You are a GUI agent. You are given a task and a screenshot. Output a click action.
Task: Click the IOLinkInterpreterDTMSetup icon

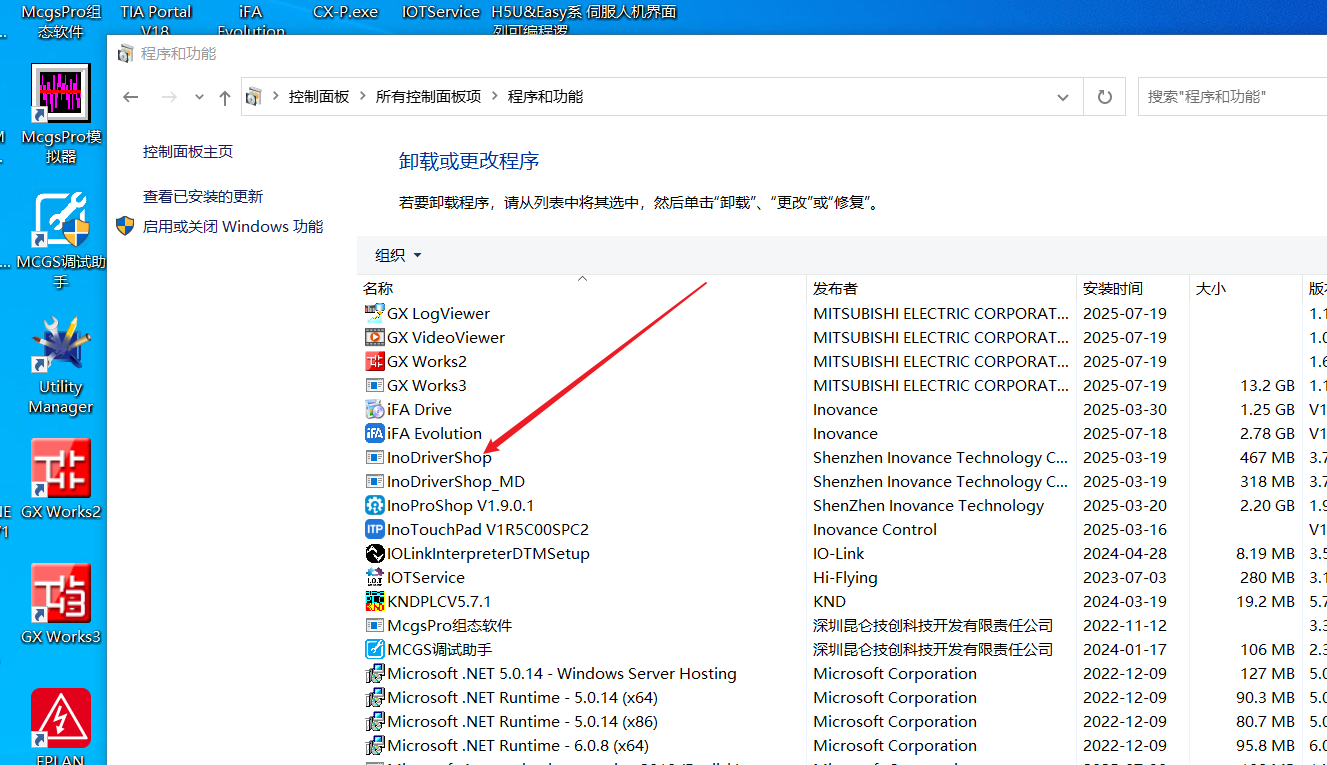coord(375,554)
